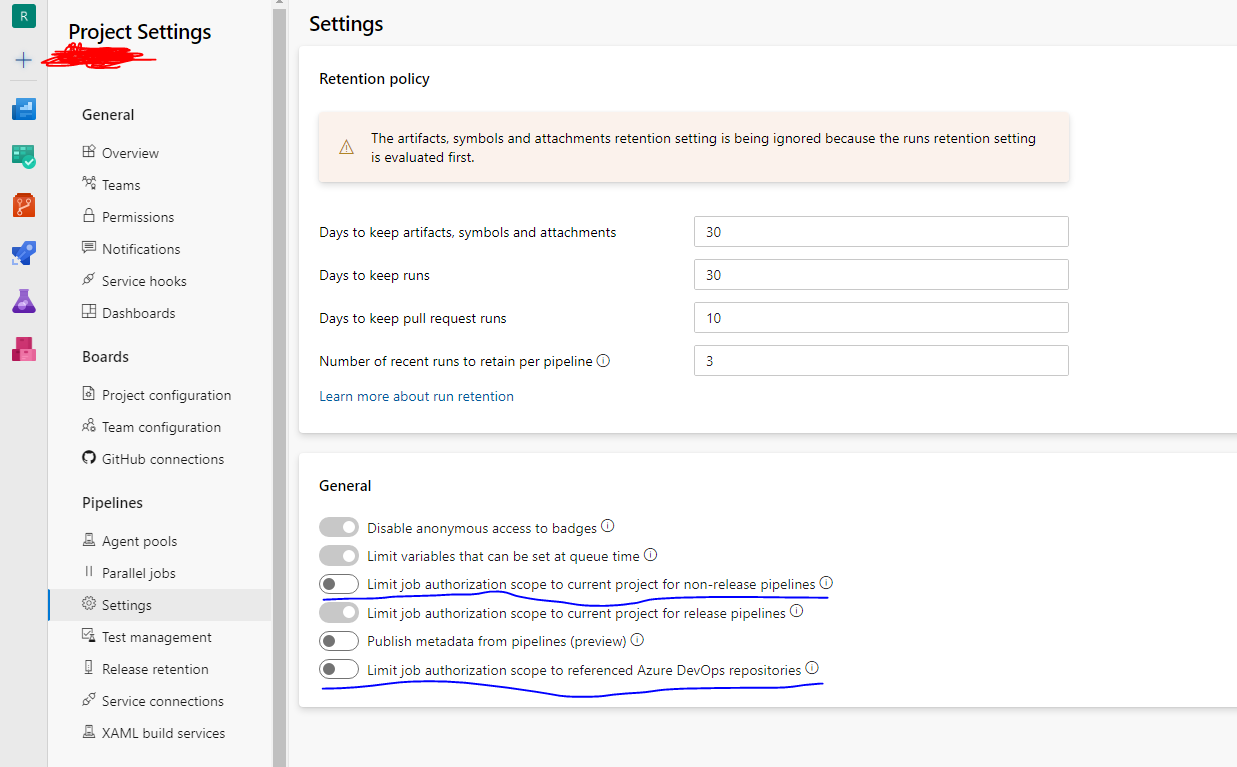Click the plus add-new icon
This screenshot has height=767, width=1237.
[24, 60]
